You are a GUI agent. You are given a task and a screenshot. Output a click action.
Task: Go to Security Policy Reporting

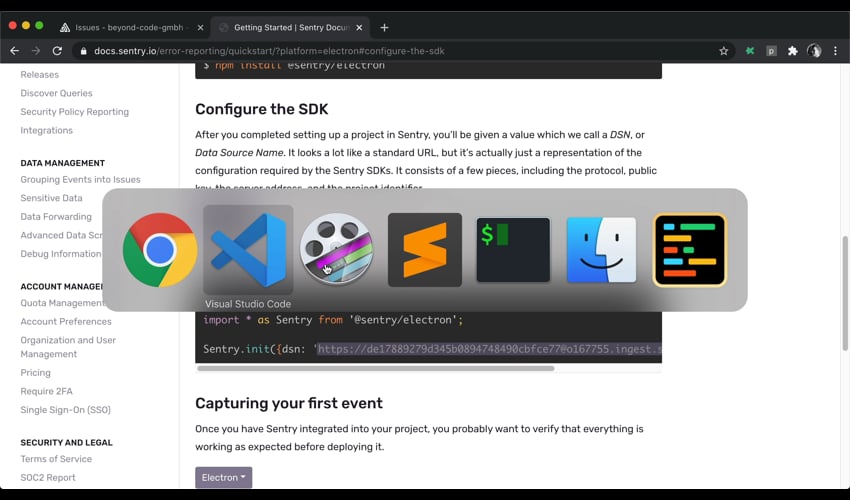(75, 112)
